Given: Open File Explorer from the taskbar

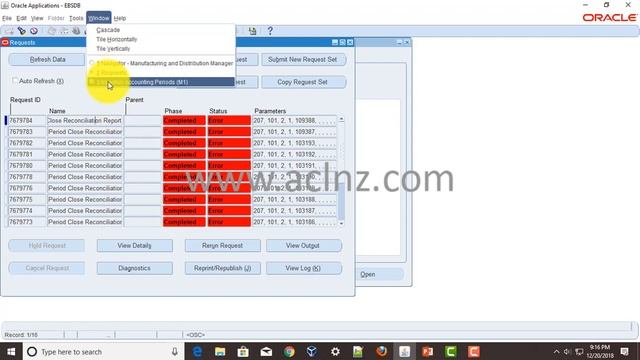Looking at the screenshot, I should coord(220,351).
